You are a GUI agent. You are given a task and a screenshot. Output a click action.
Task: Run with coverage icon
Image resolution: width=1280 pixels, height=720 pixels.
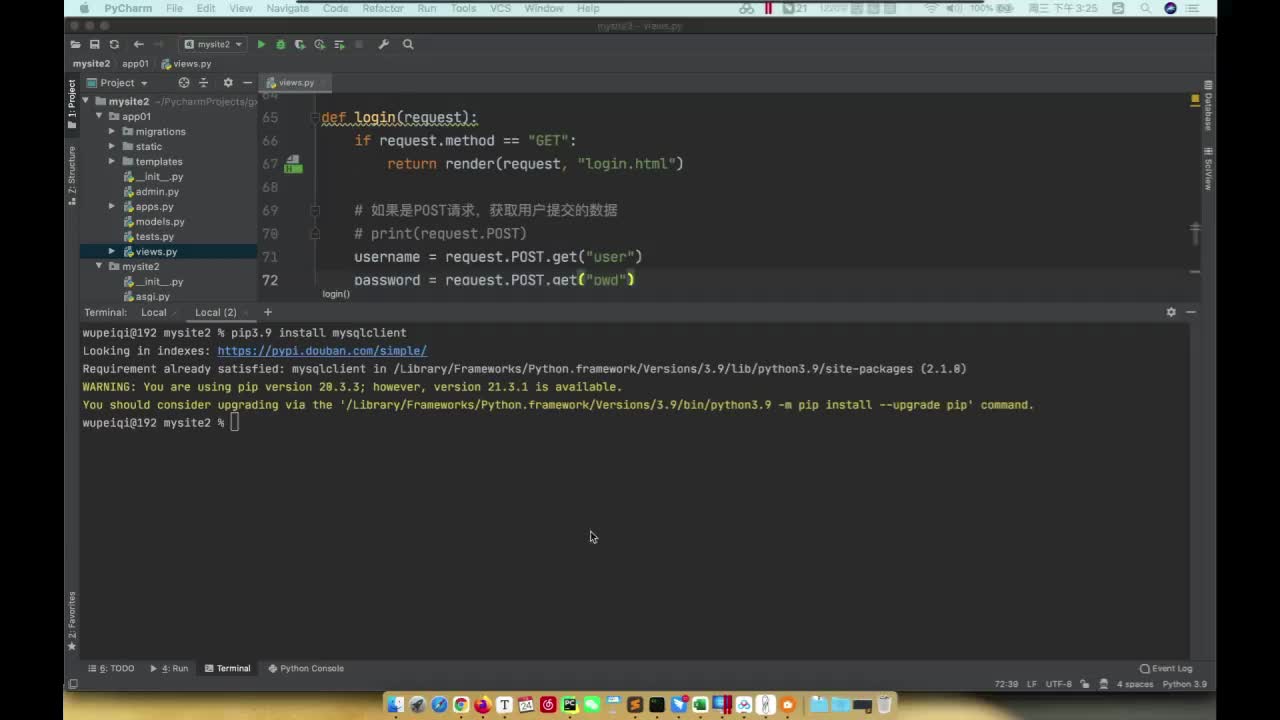300,44
